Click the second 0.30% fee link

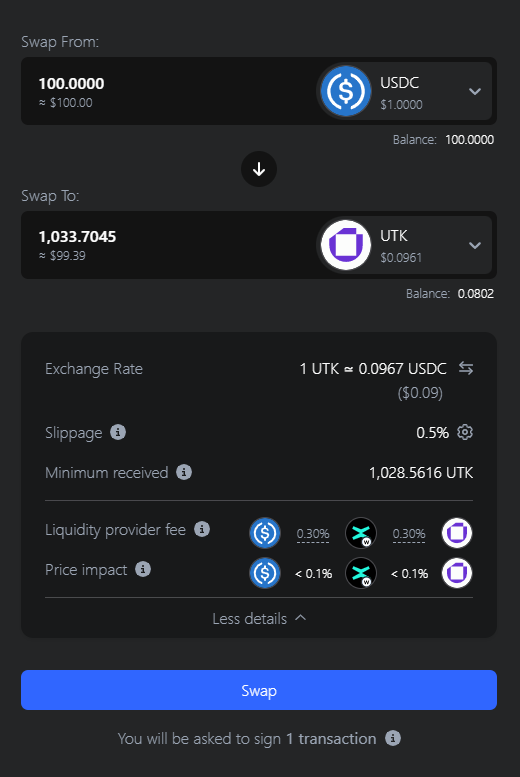click(409, 534)
